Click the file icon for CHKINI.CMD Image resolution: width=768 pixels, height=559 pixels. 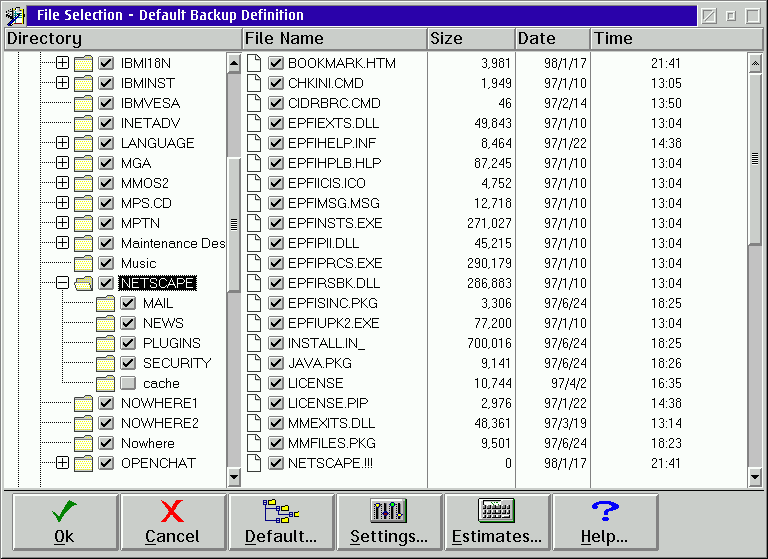coord(254,83)
